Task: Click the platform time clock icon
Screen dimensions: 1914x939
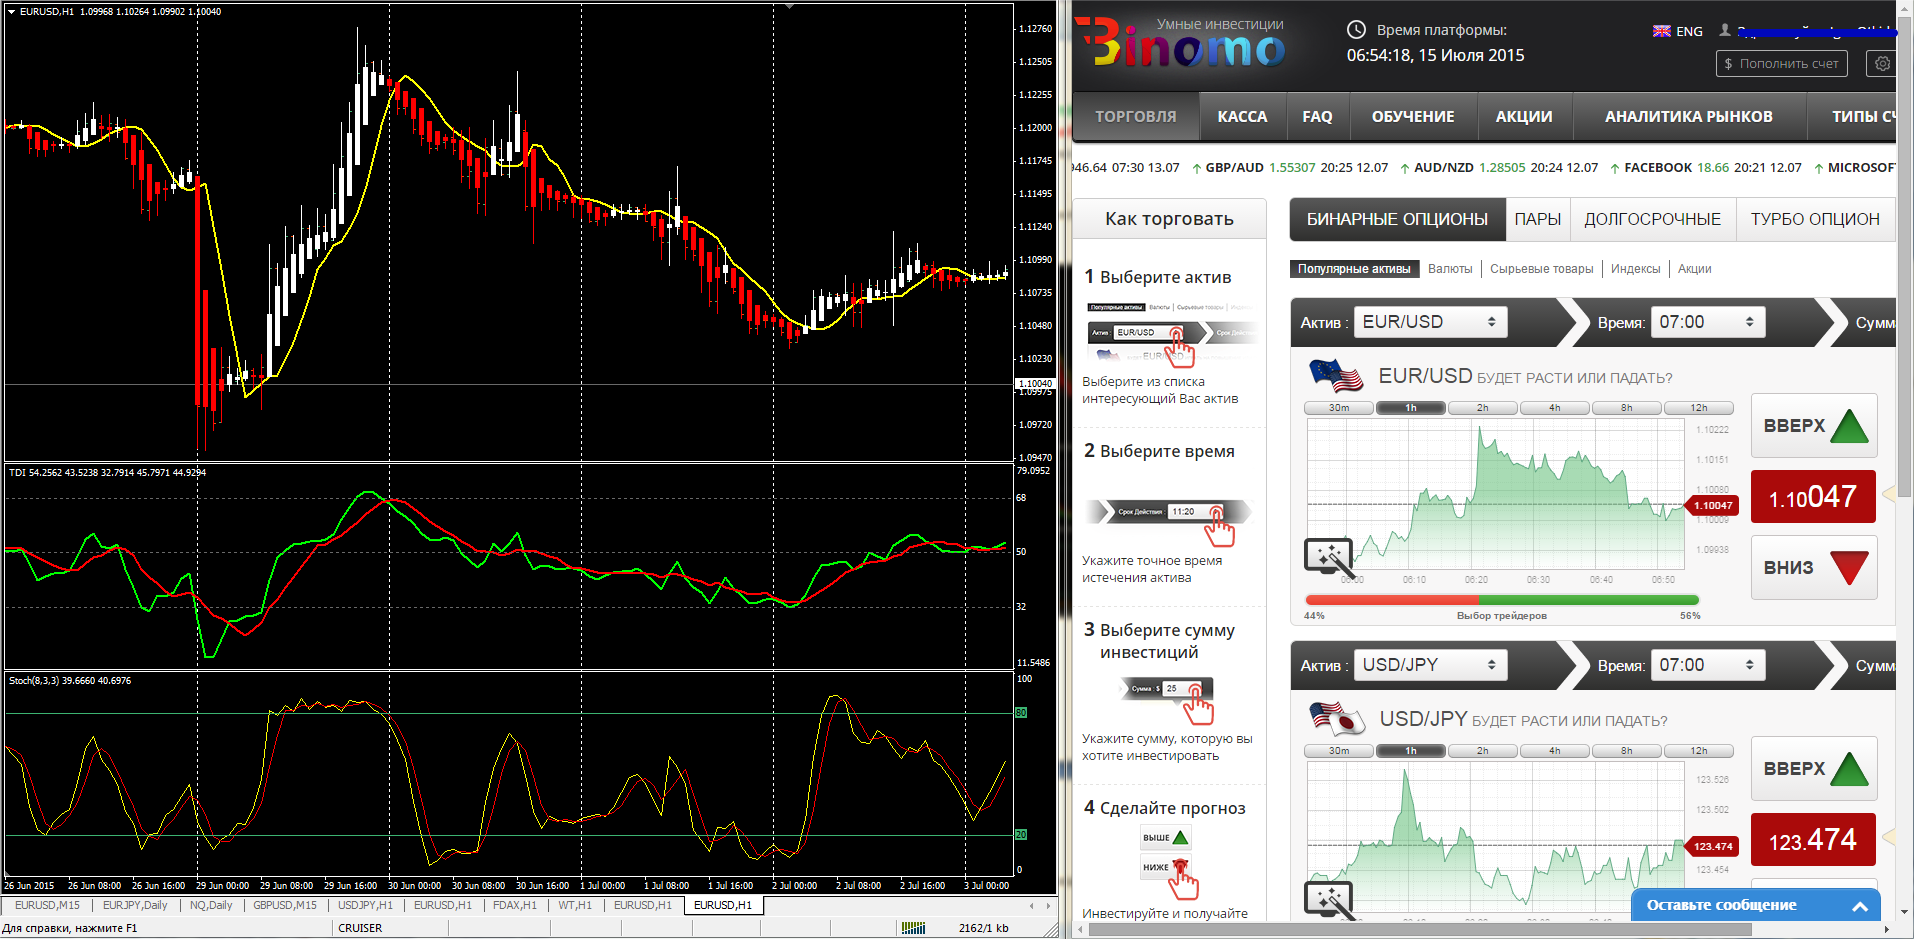Action: point(1356,30)
